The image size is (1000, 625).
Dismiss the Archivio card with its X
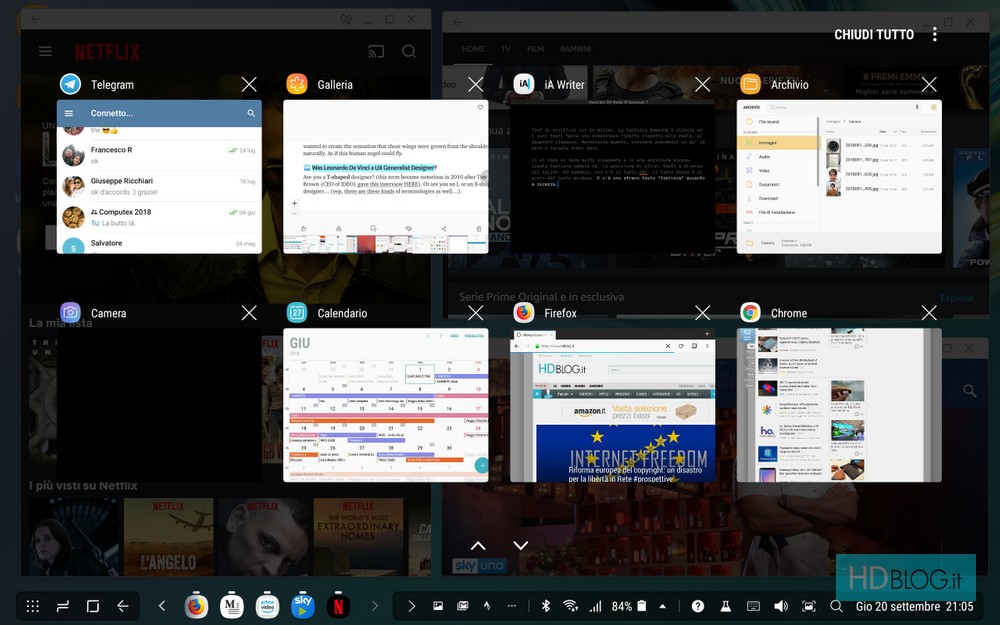point(929,84)
